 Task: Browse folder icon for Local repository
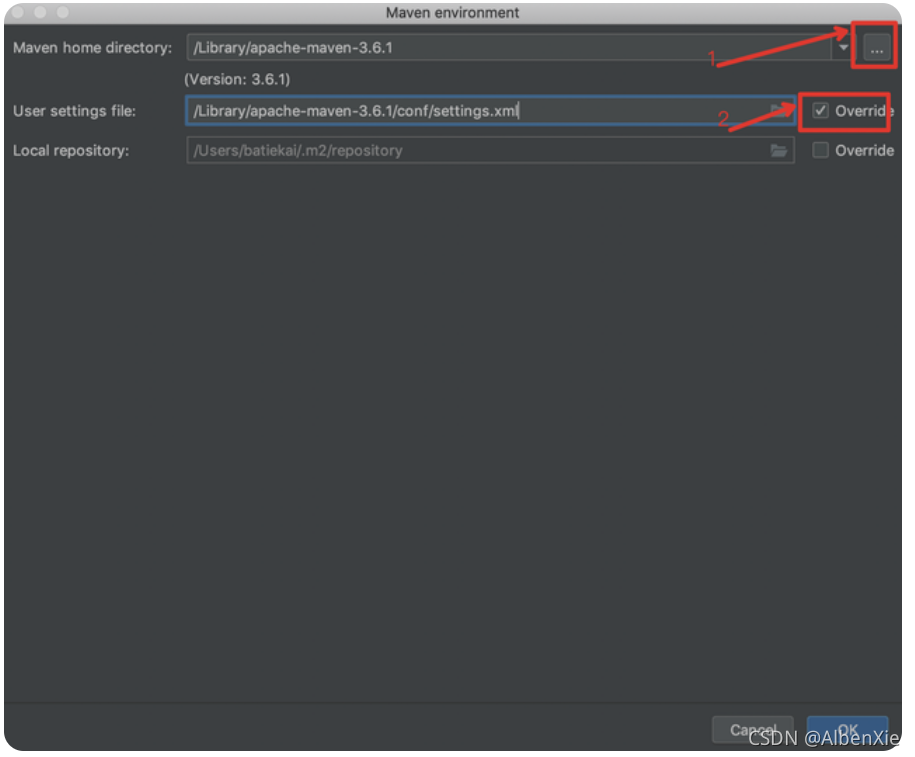pos(778,151)
